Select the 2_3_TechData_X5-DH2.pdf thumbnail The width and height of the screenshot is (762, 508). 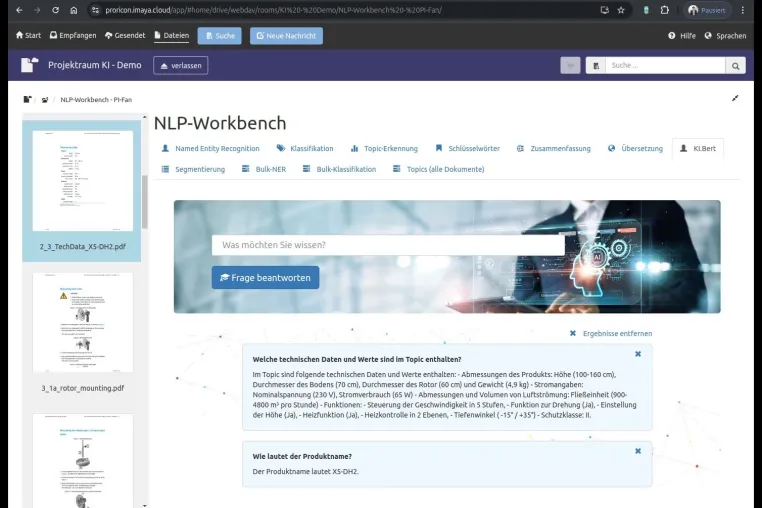tap(83, 181)
